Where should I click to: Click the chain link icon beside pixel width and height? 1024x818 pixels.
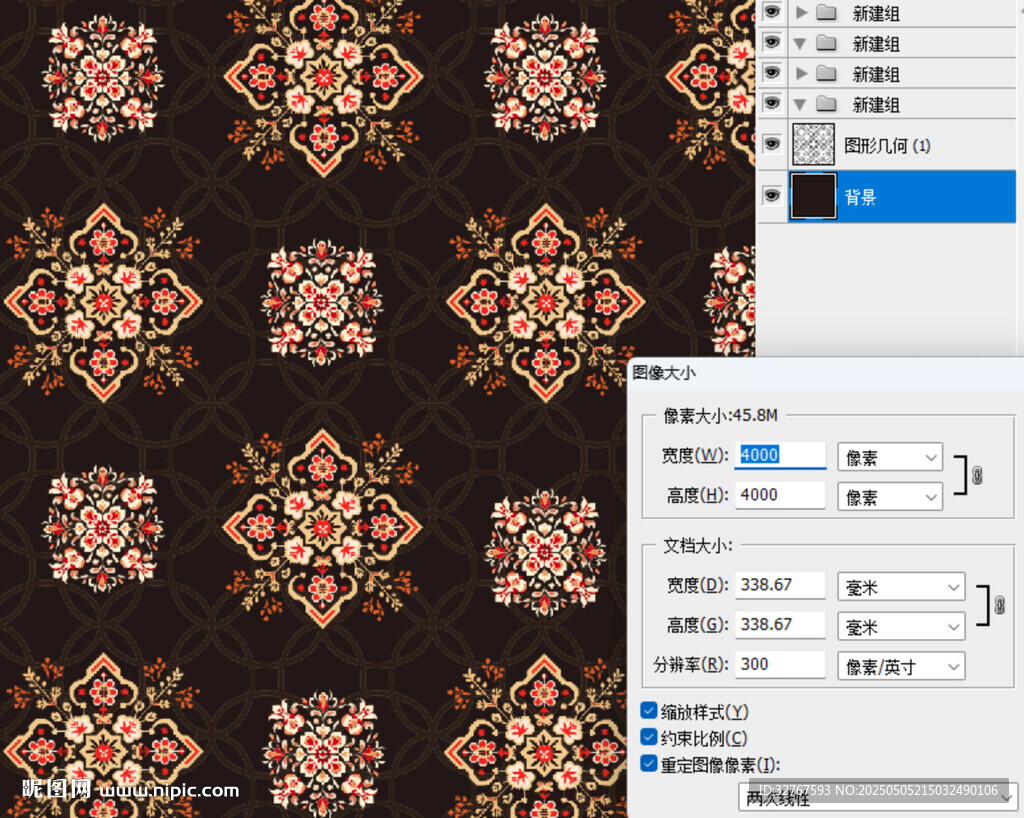tap(977, 476)
